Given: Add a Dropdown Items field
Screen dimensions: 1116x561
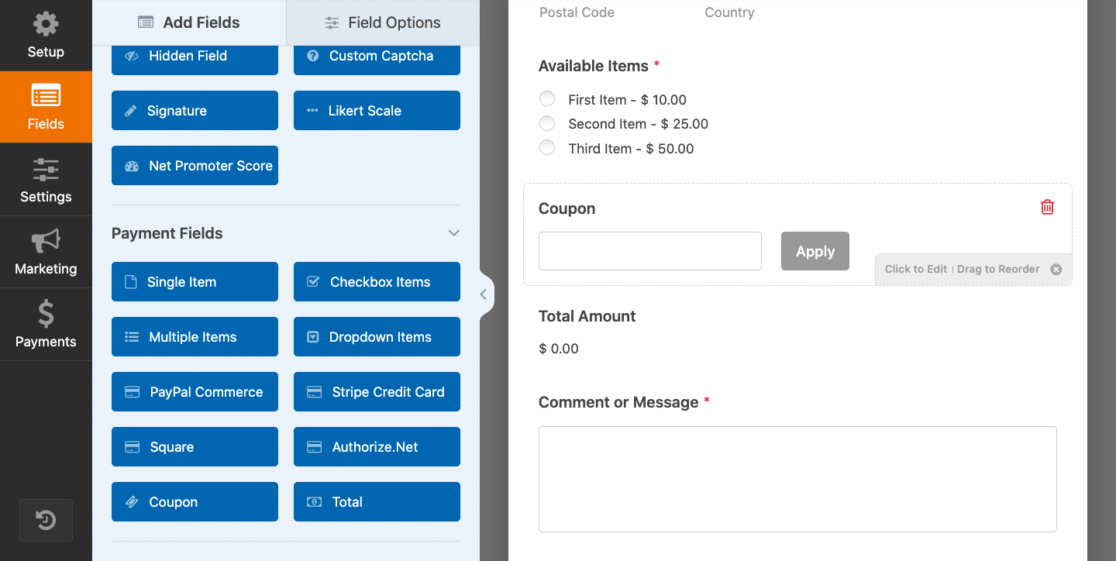Looking at the screenshot, I should [x=377, y=337].
